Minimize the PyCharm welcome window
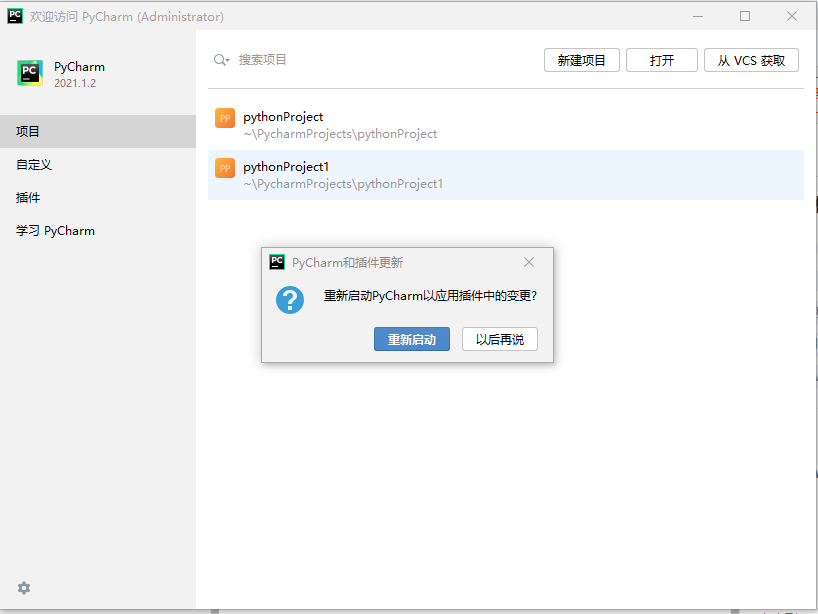Image resolution: width=818 pixels, height=614 pixels. (x=698, y=16)
